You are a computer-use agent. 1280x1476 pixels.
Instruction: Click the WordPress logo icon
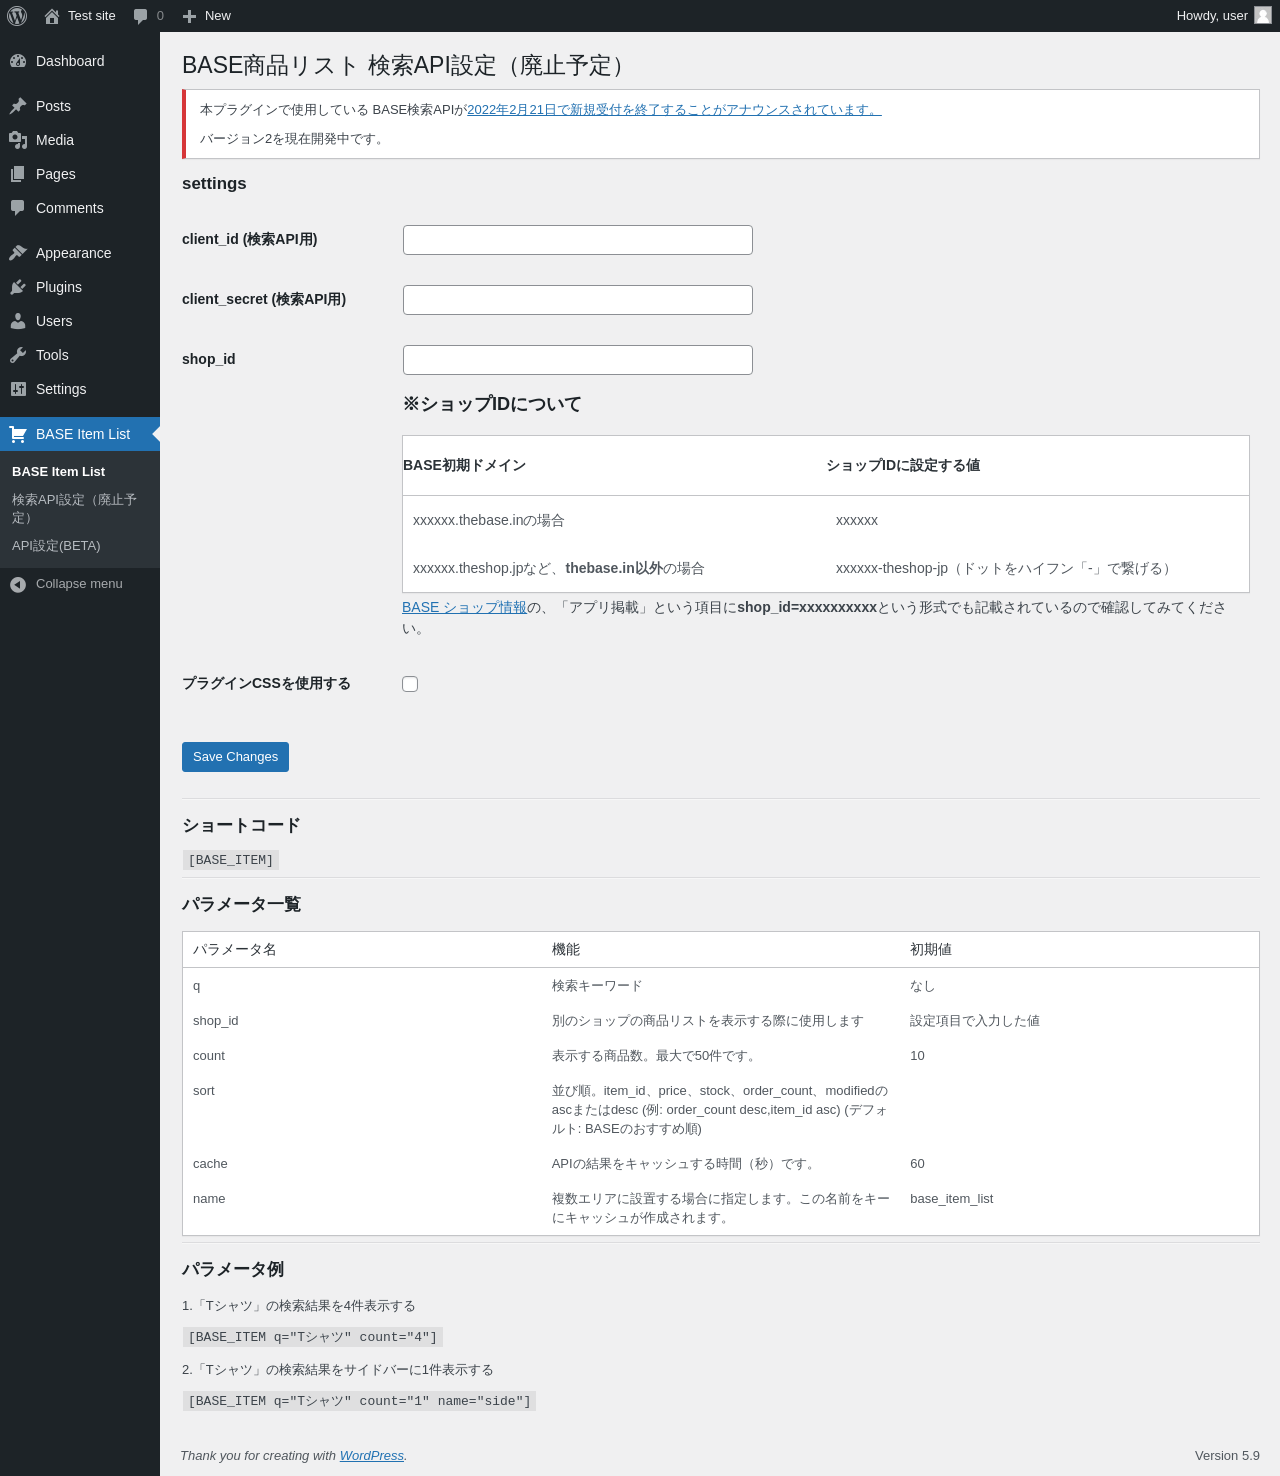click(x=17, y=16)
